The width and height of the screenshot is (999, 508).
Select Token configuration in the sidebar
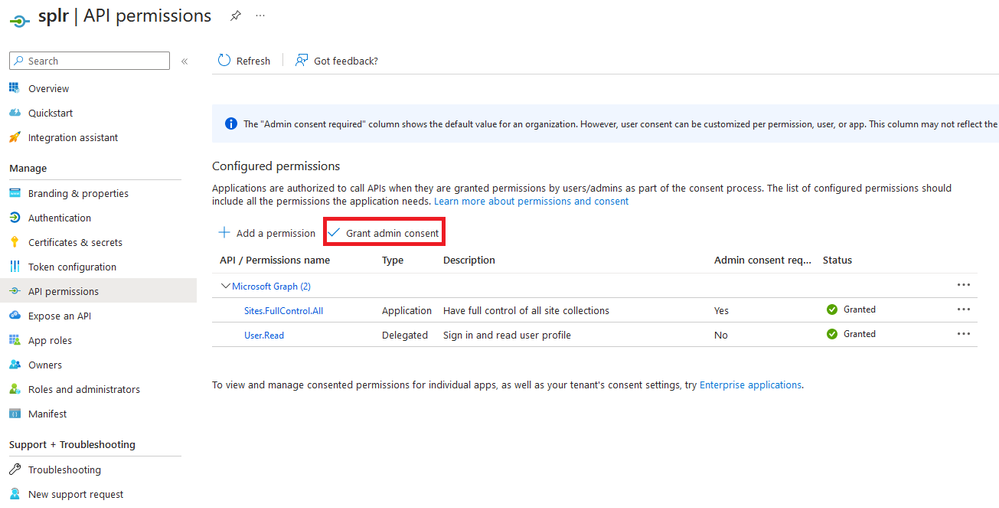[72, 267]
